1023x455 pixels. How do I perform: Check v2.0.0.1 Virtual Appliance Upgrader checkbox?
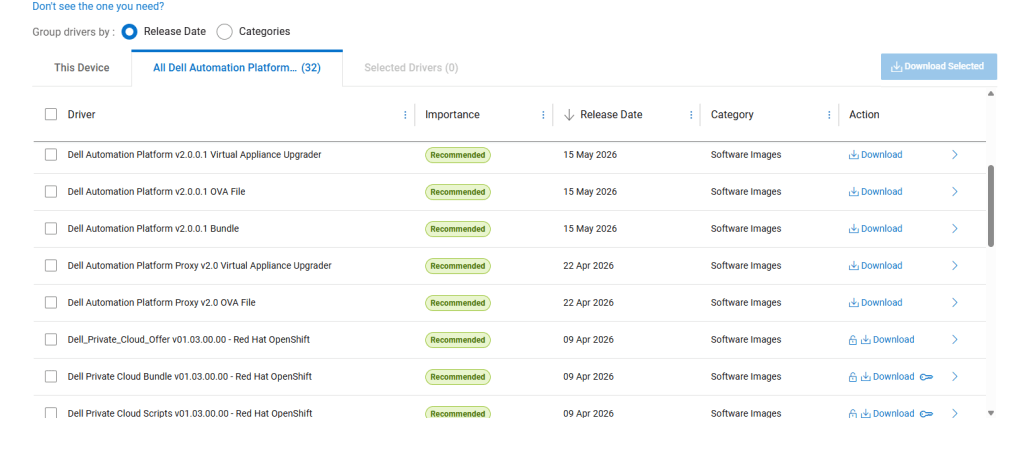coord(51,155)
